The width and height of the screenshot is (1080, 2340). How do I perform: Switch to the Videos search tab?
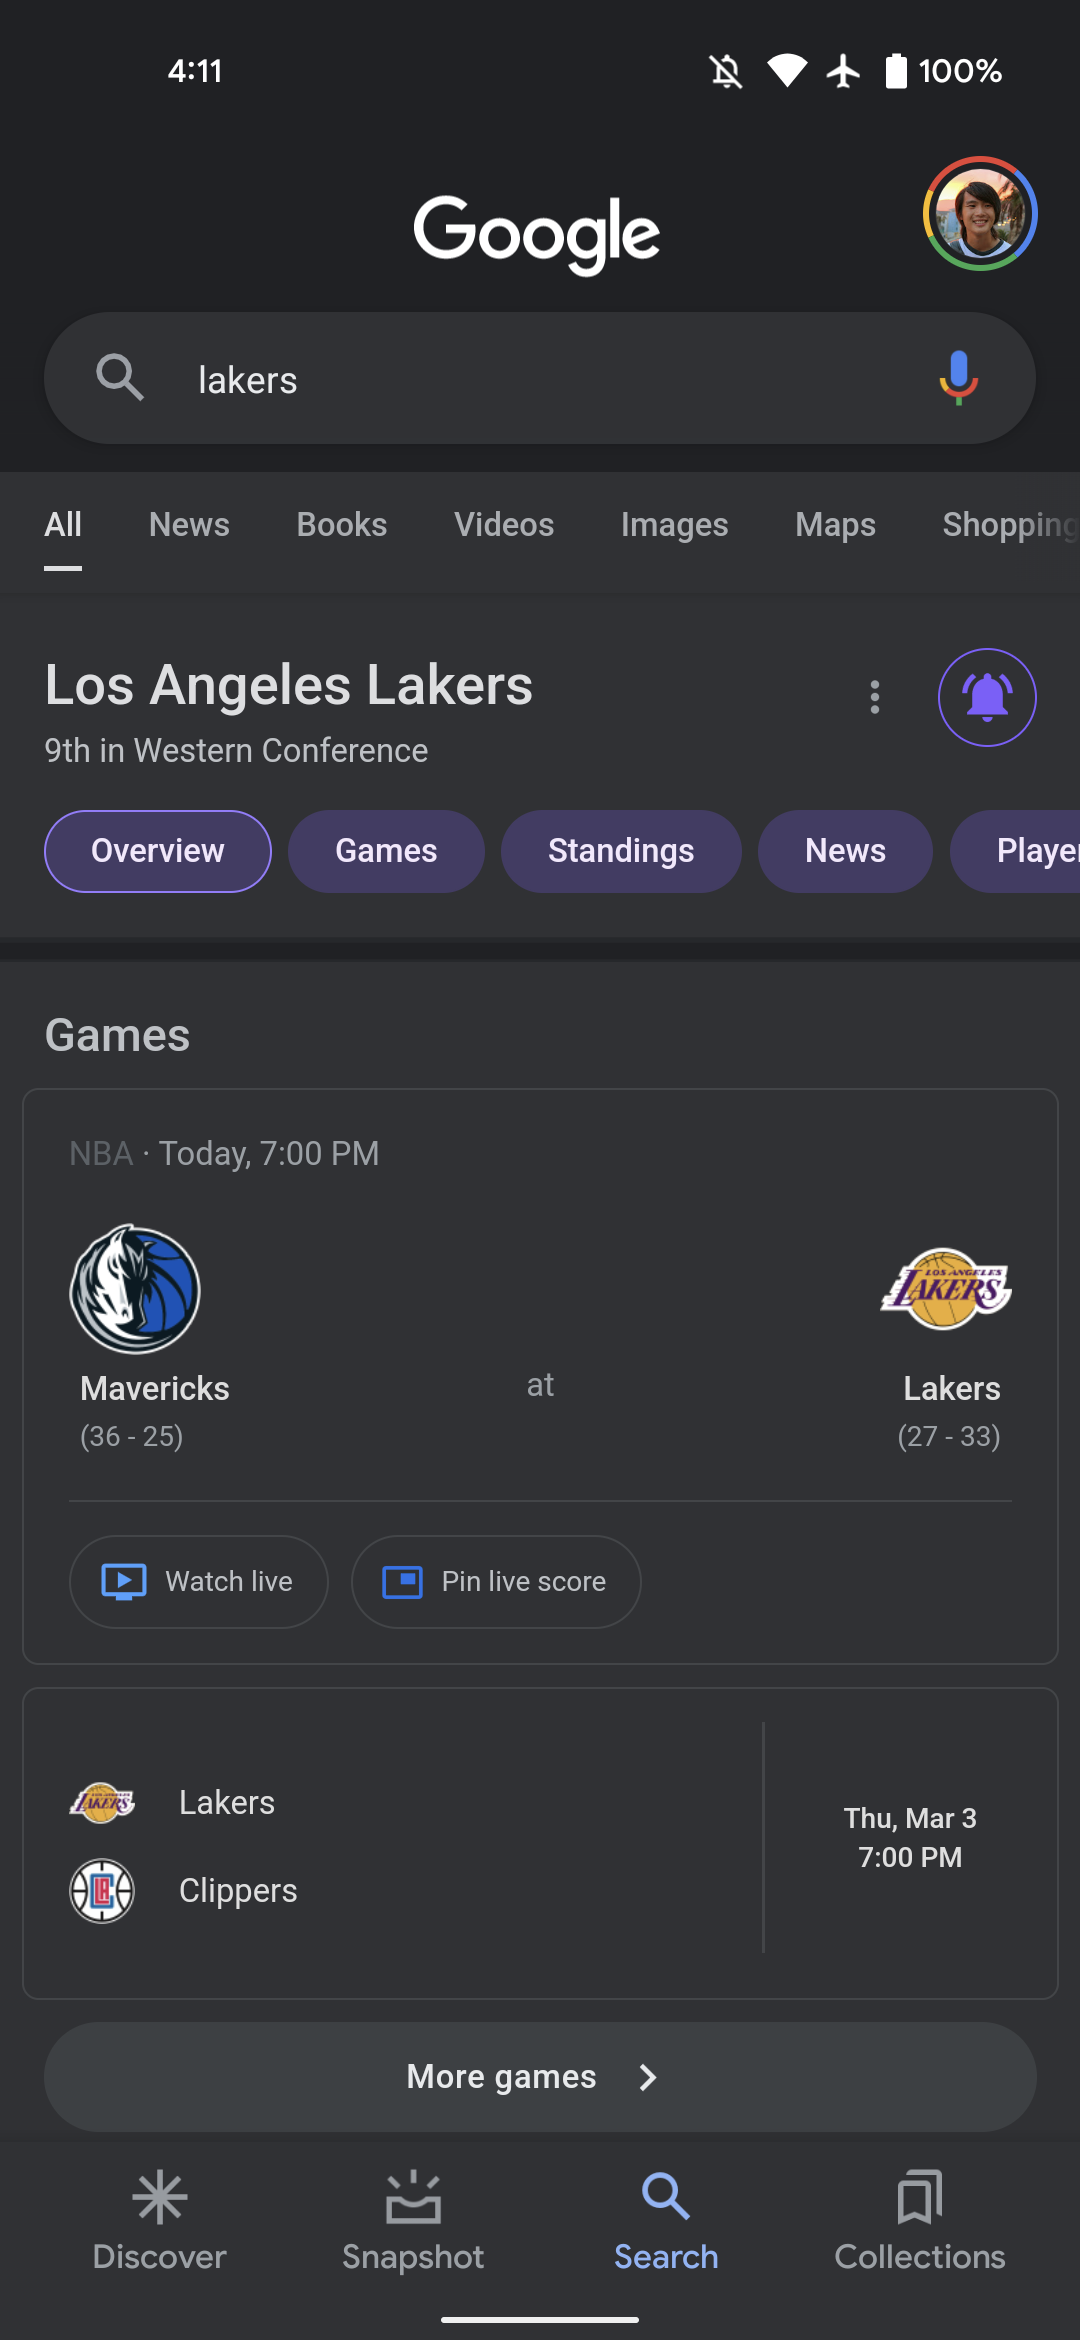coord(504,525)
